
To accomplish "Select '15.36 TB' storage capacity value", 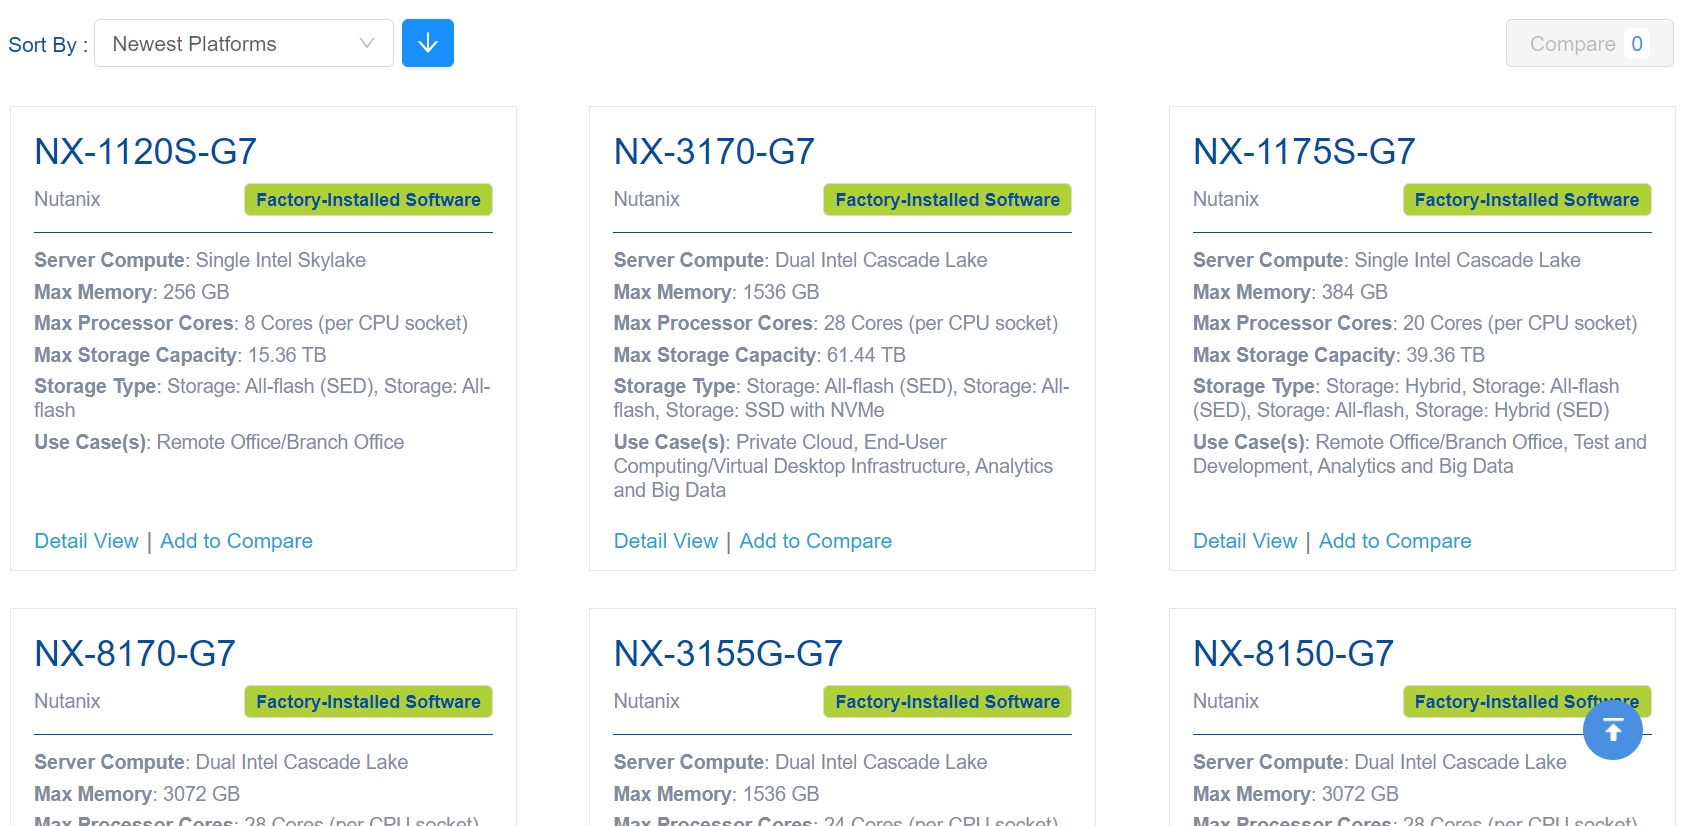I will [287, 355].
